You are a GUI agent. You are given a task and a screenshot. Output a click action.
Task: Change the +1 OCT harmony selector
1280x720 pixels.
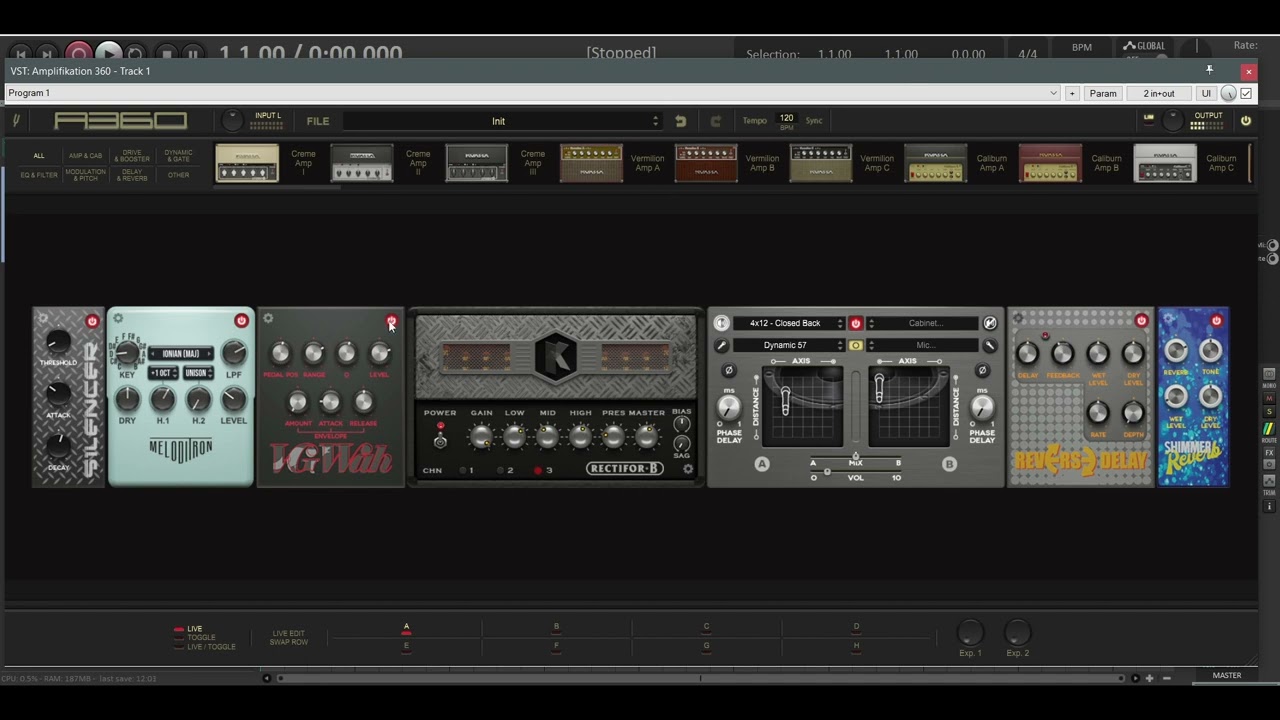(x=164, y=373)
